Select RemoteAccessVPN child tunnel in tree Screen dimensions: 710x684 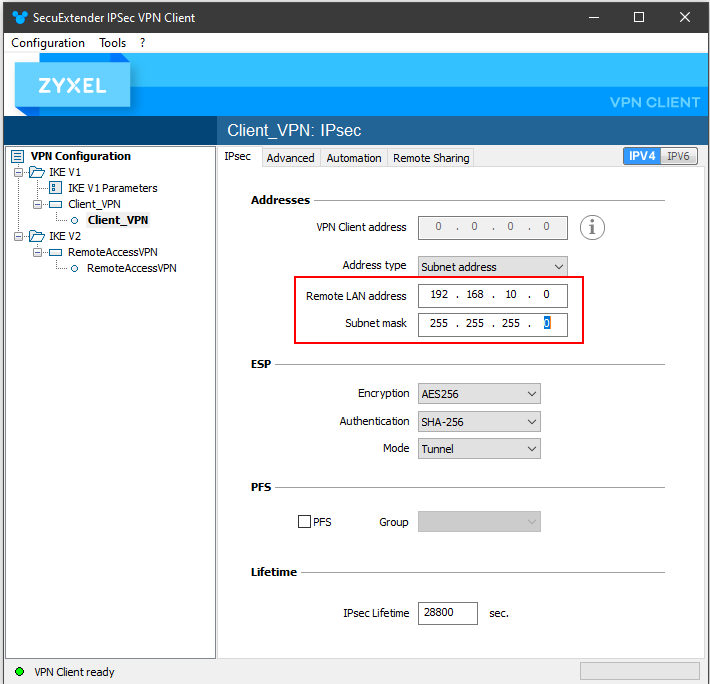[x=131, y=268]
